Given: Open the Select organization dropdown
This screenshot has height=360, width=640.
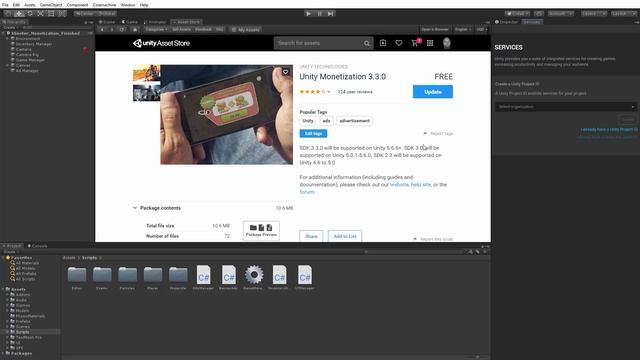Looking at the screenshot, I should click(x=566, y=107).
